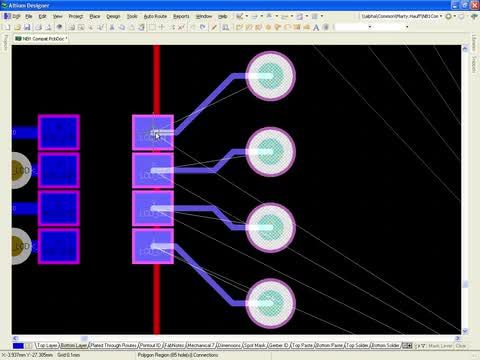Click the Place Via icon

(x=277, y=27)
